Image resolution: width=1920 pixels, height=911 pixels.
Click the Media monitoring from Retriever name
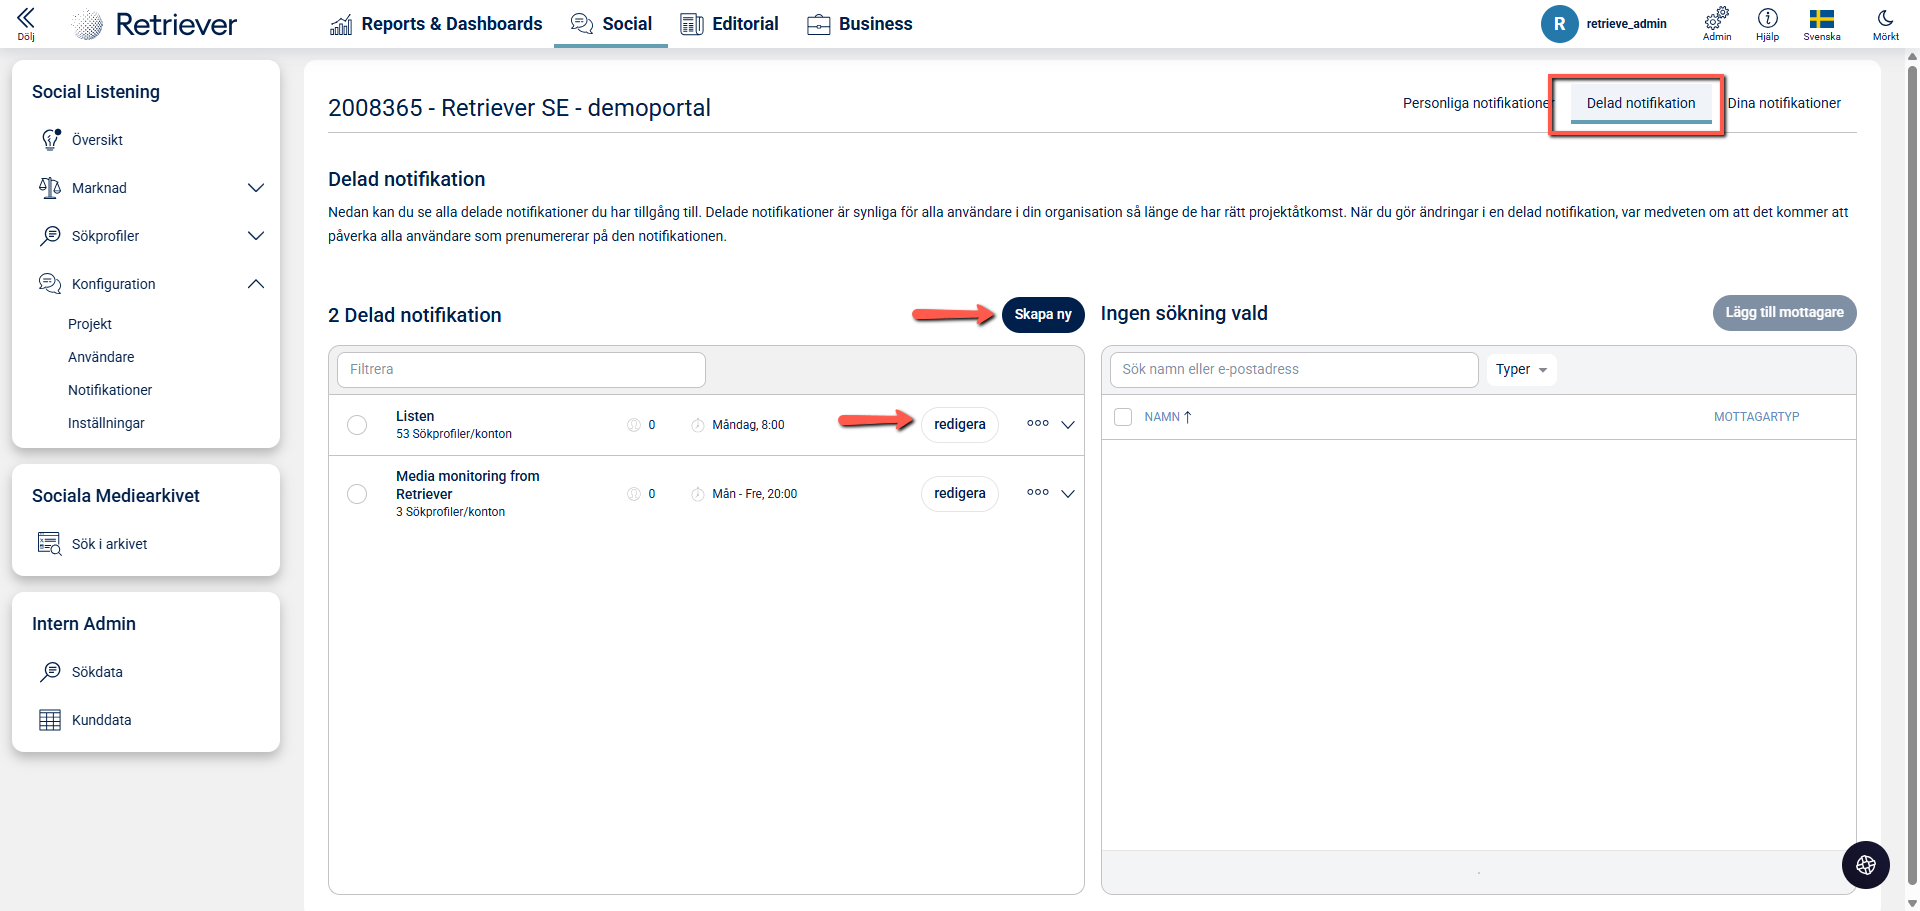click(468, 485)
